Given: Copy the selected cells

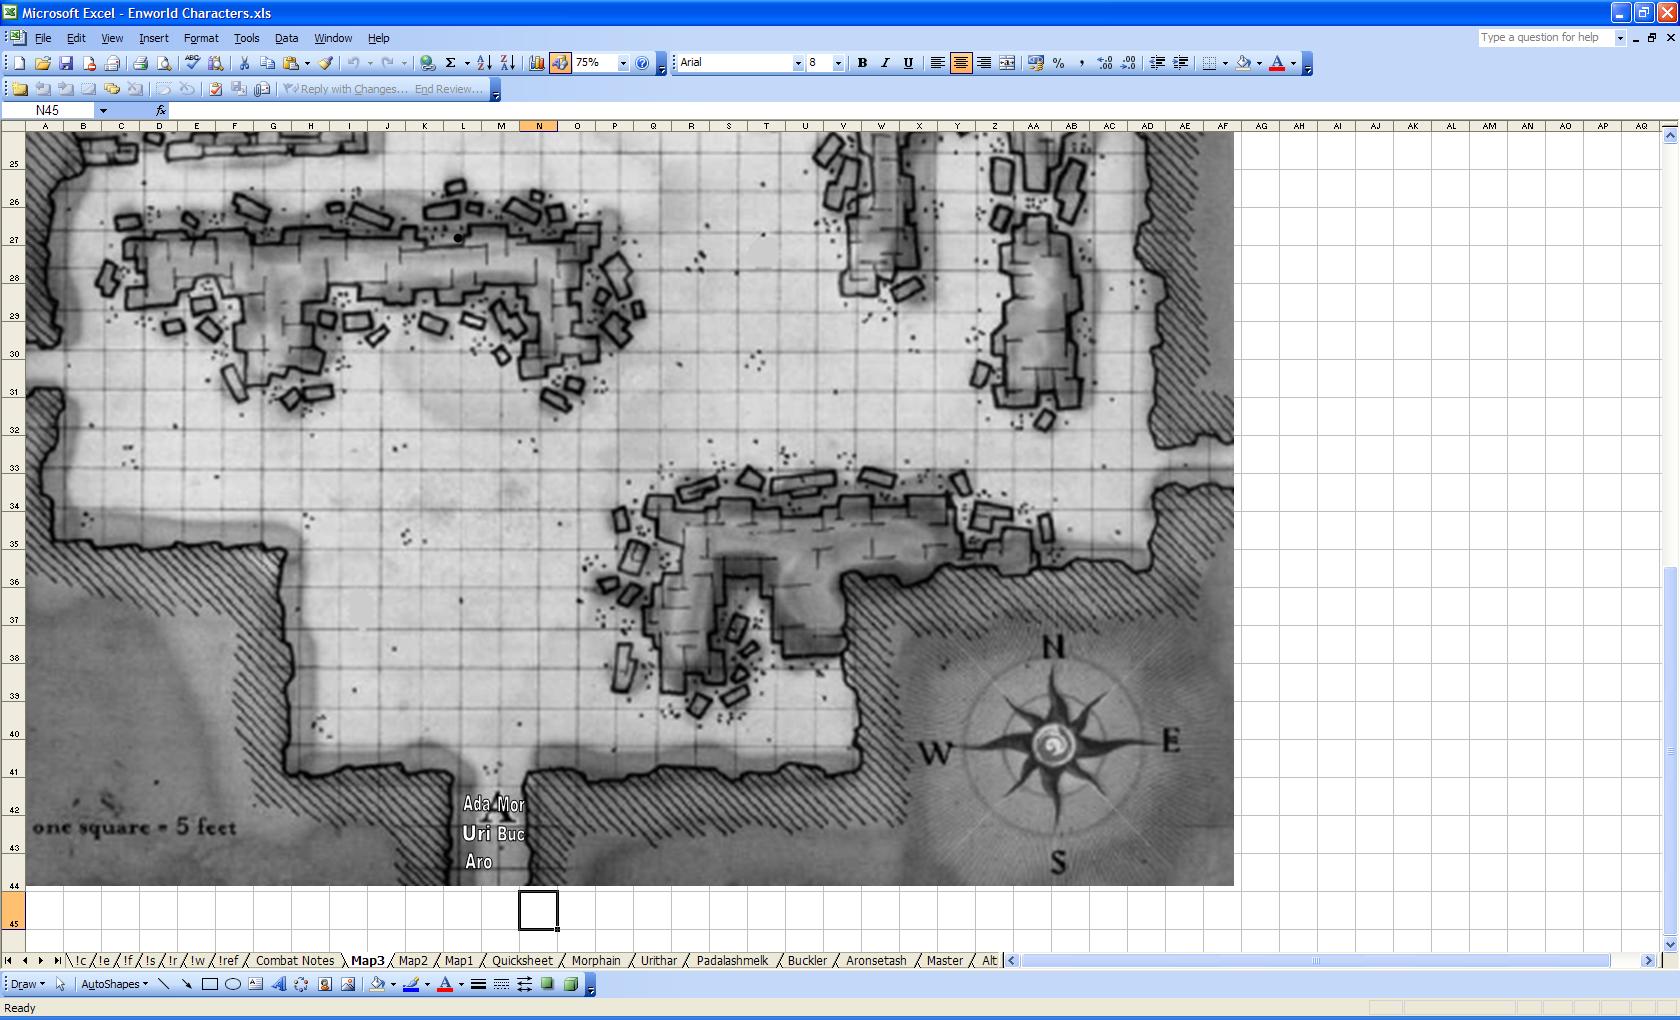Looking at the screenshot, I should click(267, 63).
